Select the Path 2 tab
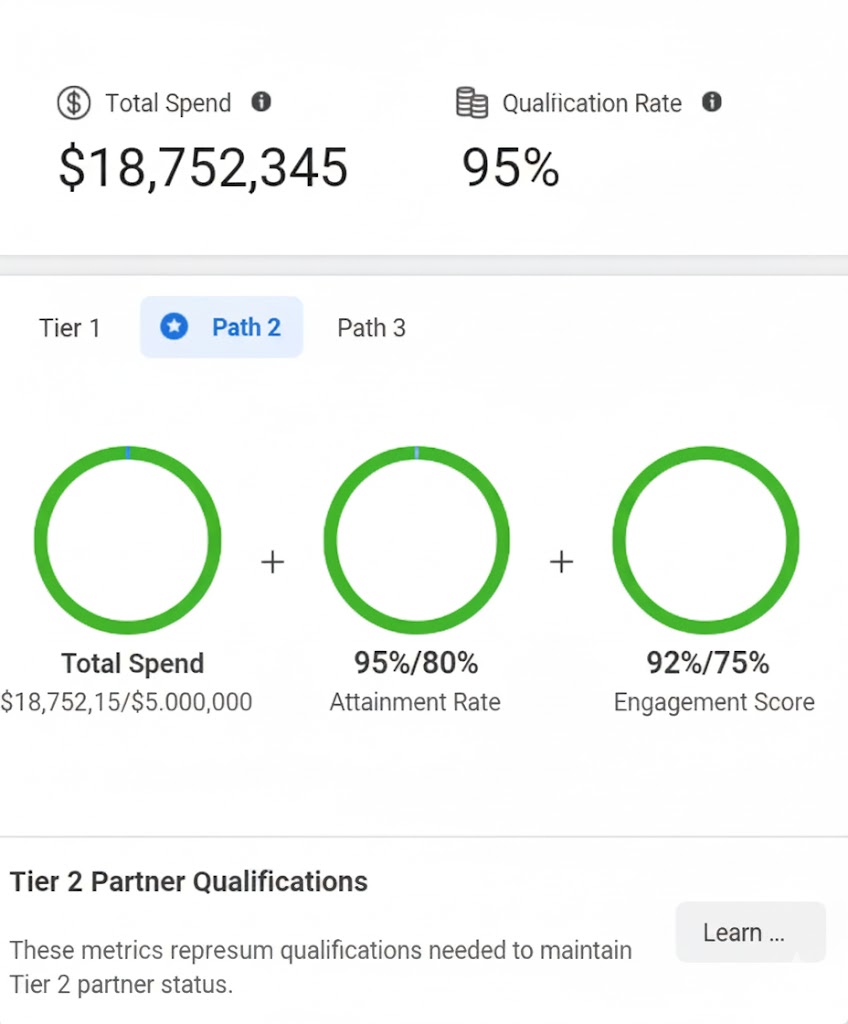Image resolution: width=848 pixels, height=1024 pixels. click(222, 327)
